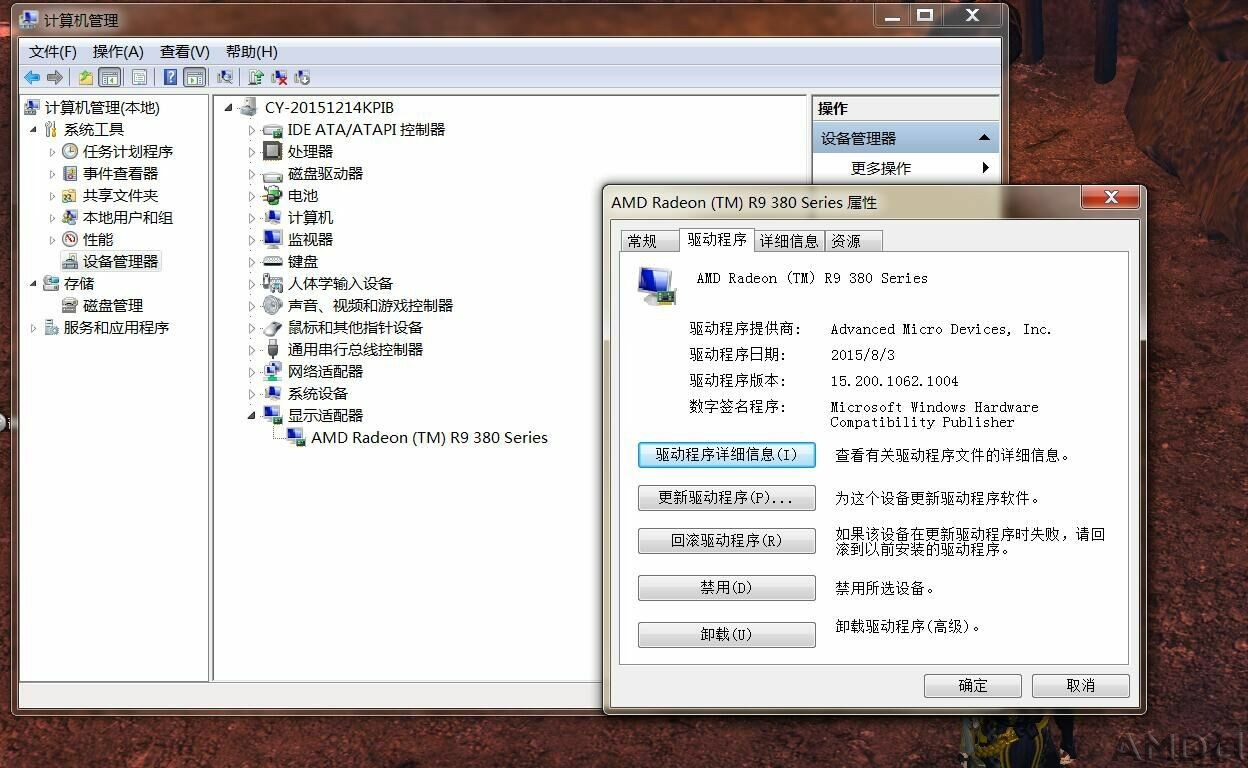Expand the 系统设备 node
1248x768 pixels.
pos(252,394)
